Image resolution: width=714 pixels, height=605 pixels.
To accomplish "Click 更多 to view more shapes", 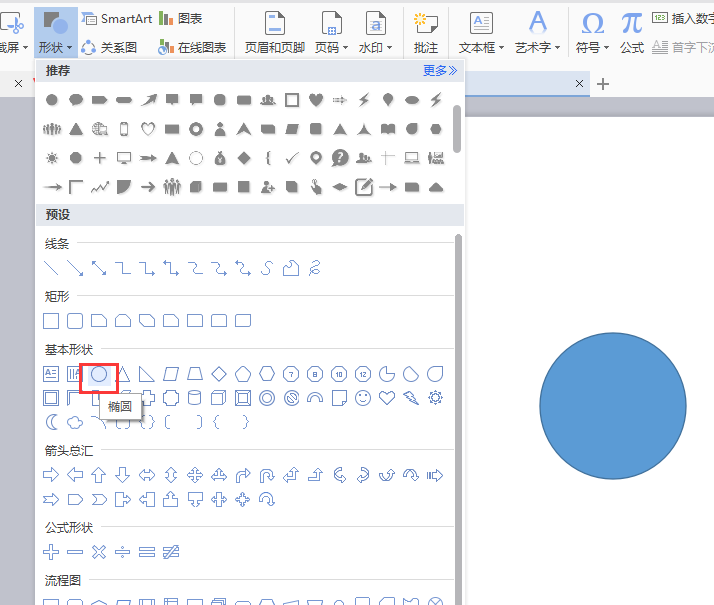I will (439, 71).
